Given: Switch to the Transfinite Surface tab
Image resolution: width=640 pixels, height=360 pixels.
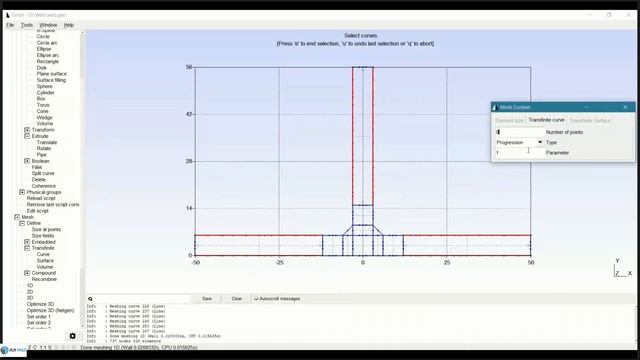Looking at the screenshot, I should pos(590,120).
